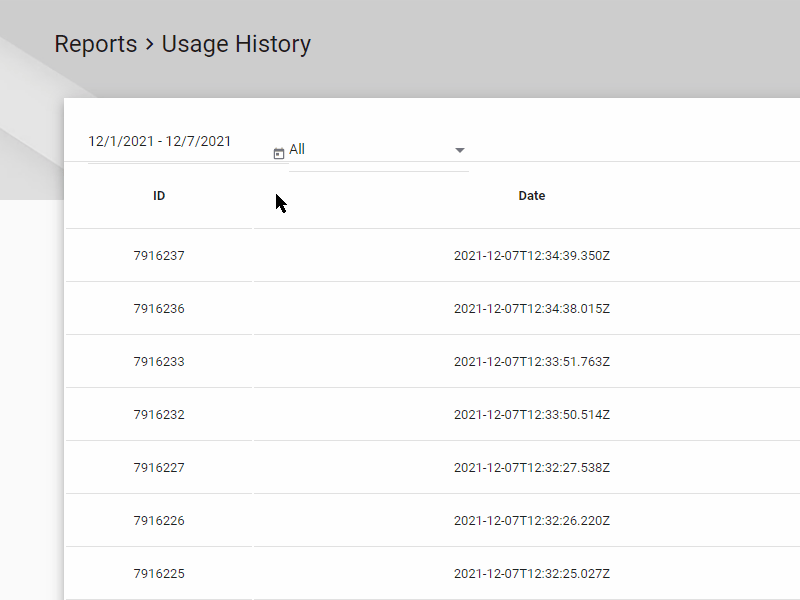Select record ID 7916236
The image size is (800, 600).
159,309
